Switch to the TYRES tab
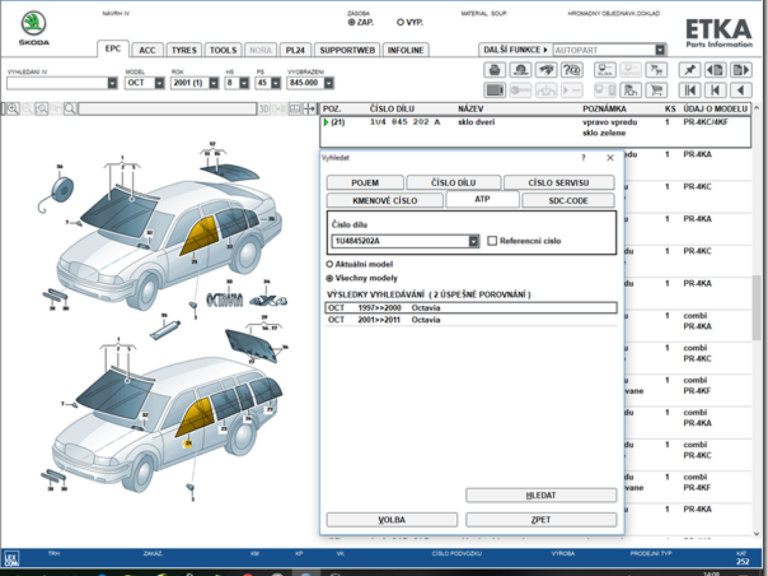The width and height of the screenshot is (768, 576). pyautogui.click(x=183, y=49)
